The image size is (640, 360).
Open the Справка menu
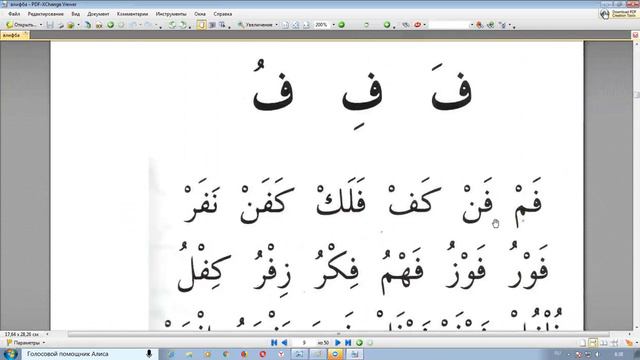(222, 14)
